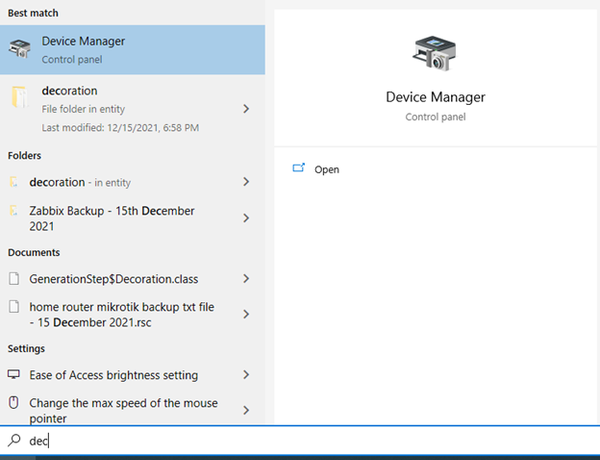Click the GenerationStep$Decoration.class document icon

point(14,279)
